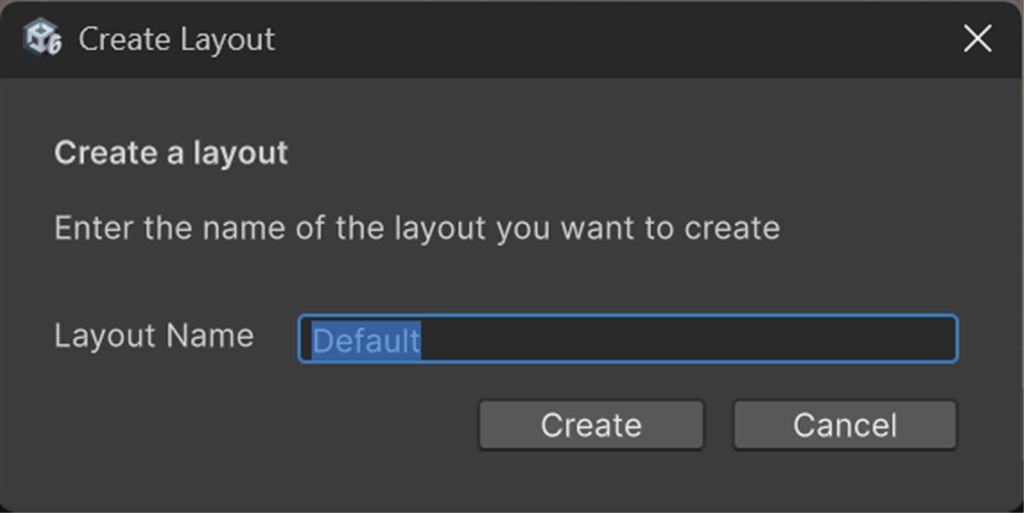Click the instruction text about layout name
The height and width of the screenshot is (513, 1024).
tap(417, 228)
